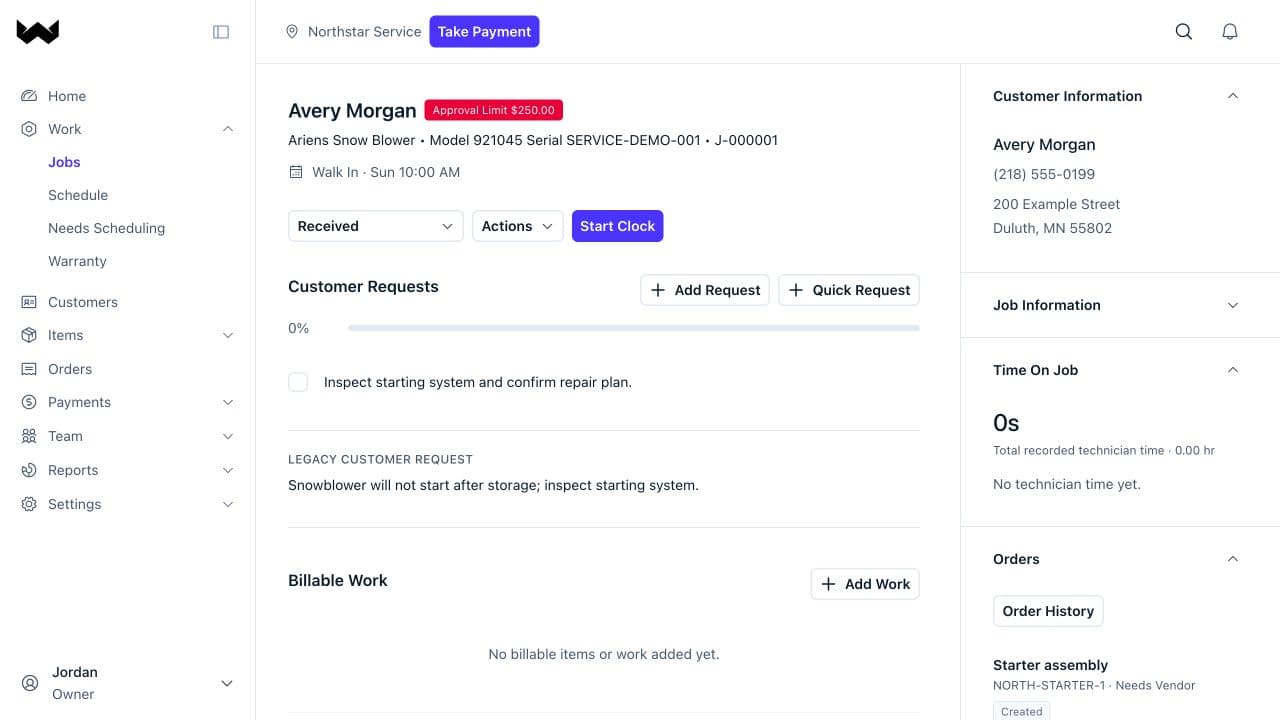The width and height of the screenshot is (1280, 720).
Task: Click the location pin icon beside Northstar Service
Action: pyautogui.click(x=292, y=32)
